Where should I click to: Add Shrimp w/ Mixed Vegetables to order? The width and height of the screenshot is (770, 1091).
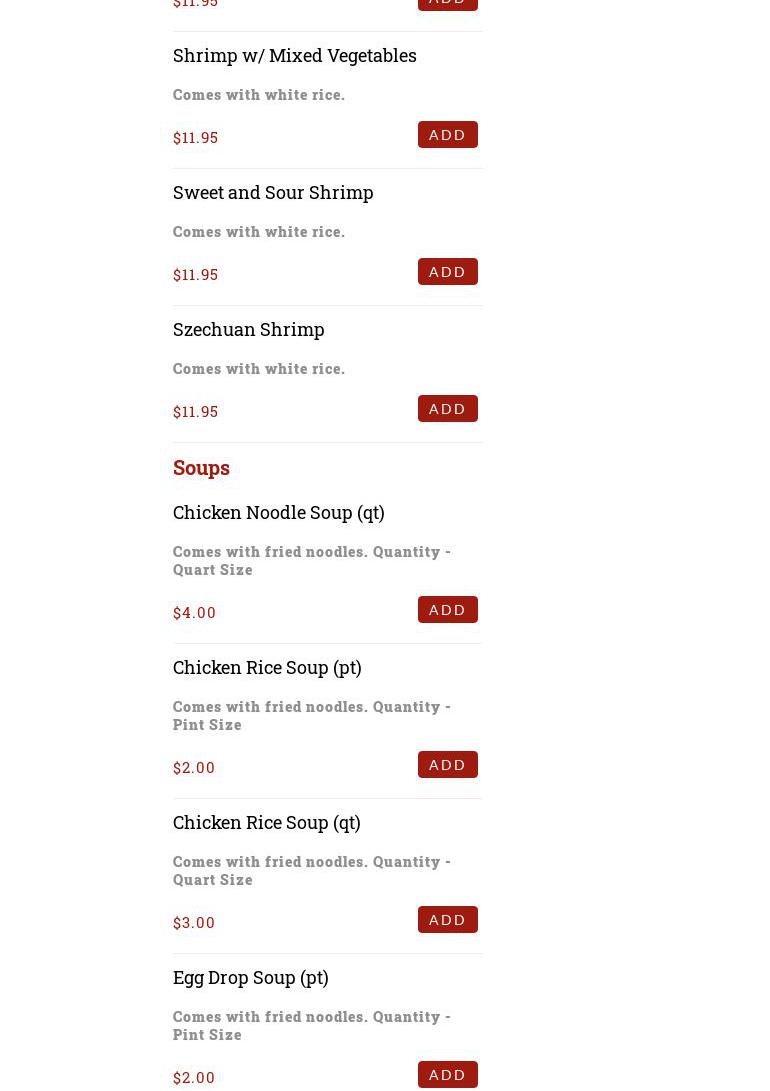tap(447, 135)
